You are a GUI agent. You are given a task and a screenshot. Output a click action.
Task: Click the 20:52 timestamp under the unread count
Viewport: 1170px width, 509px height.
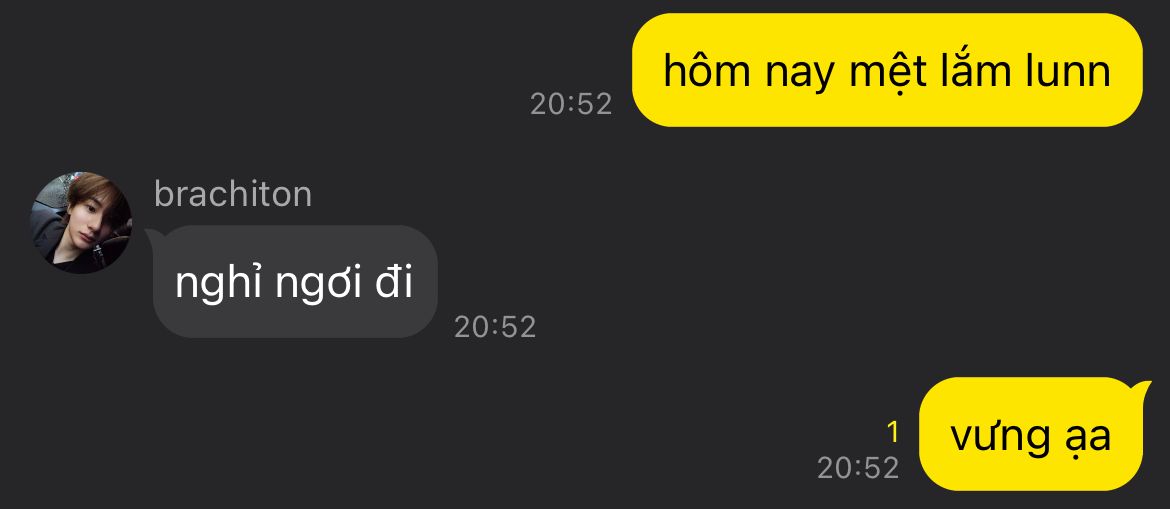[858, 468]
